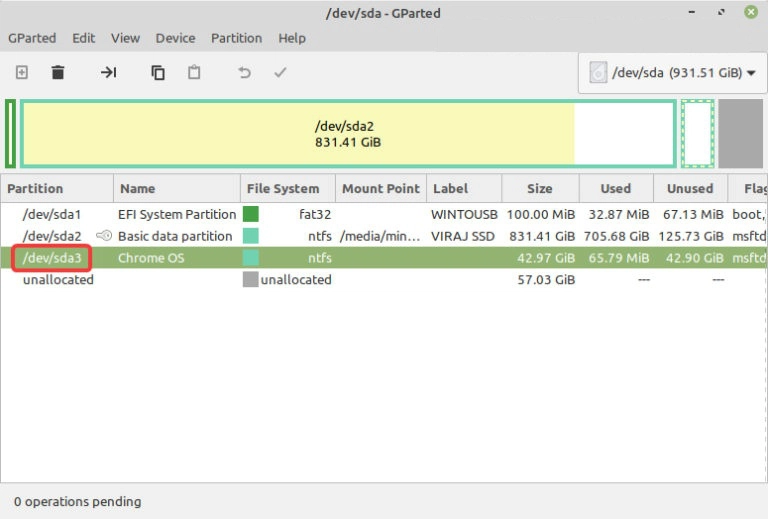Click the Apply all operations checkmark
Viewport: 768px width, 519px height.
click(x=281, y=73)
